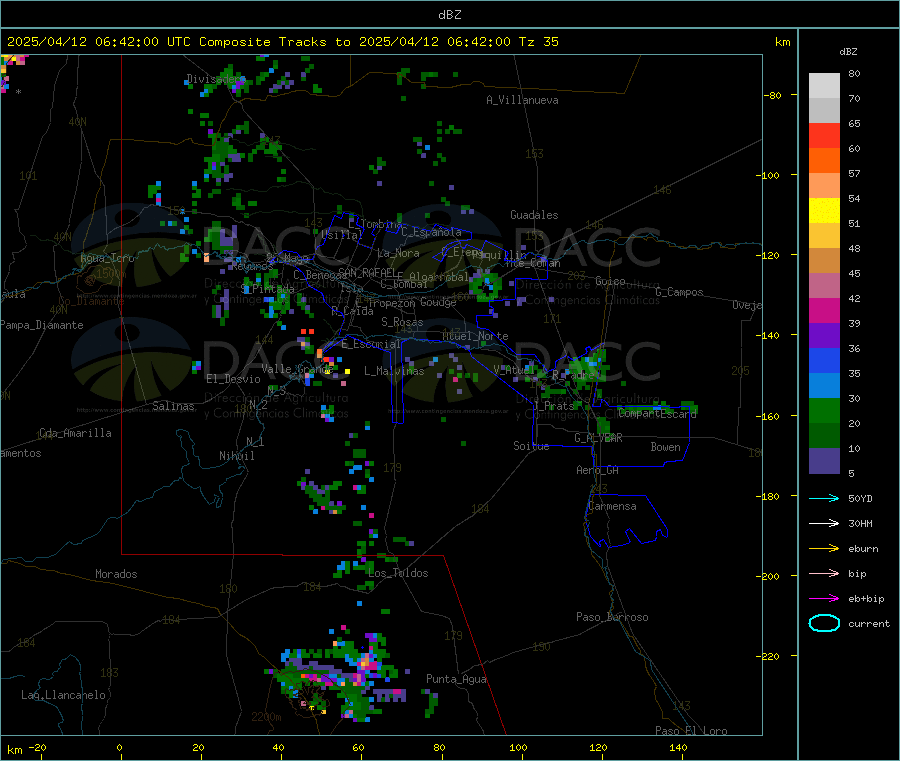Click the cyan 'current' ellipse legend icon
Image resolution: width=900 pixels, height=761 pixels.
coord(824,623)
